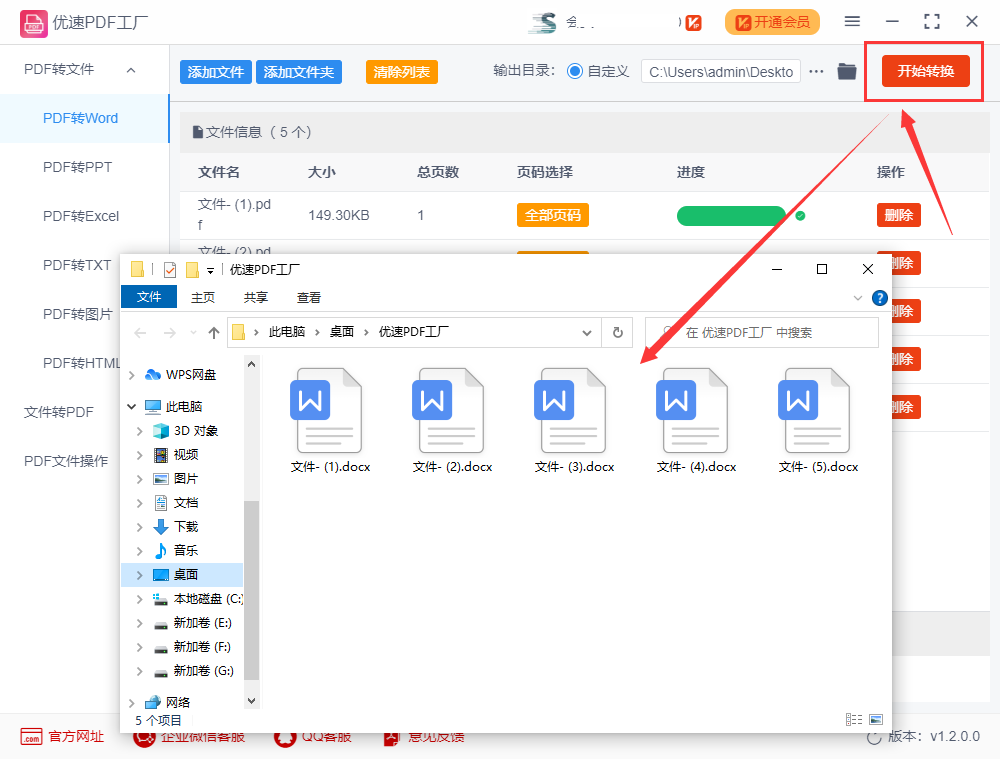Screen dimensions: 1000x760
Task: Customize quick access toolbar dropdown
Action: pyautogui.click(x=210, y=271)
